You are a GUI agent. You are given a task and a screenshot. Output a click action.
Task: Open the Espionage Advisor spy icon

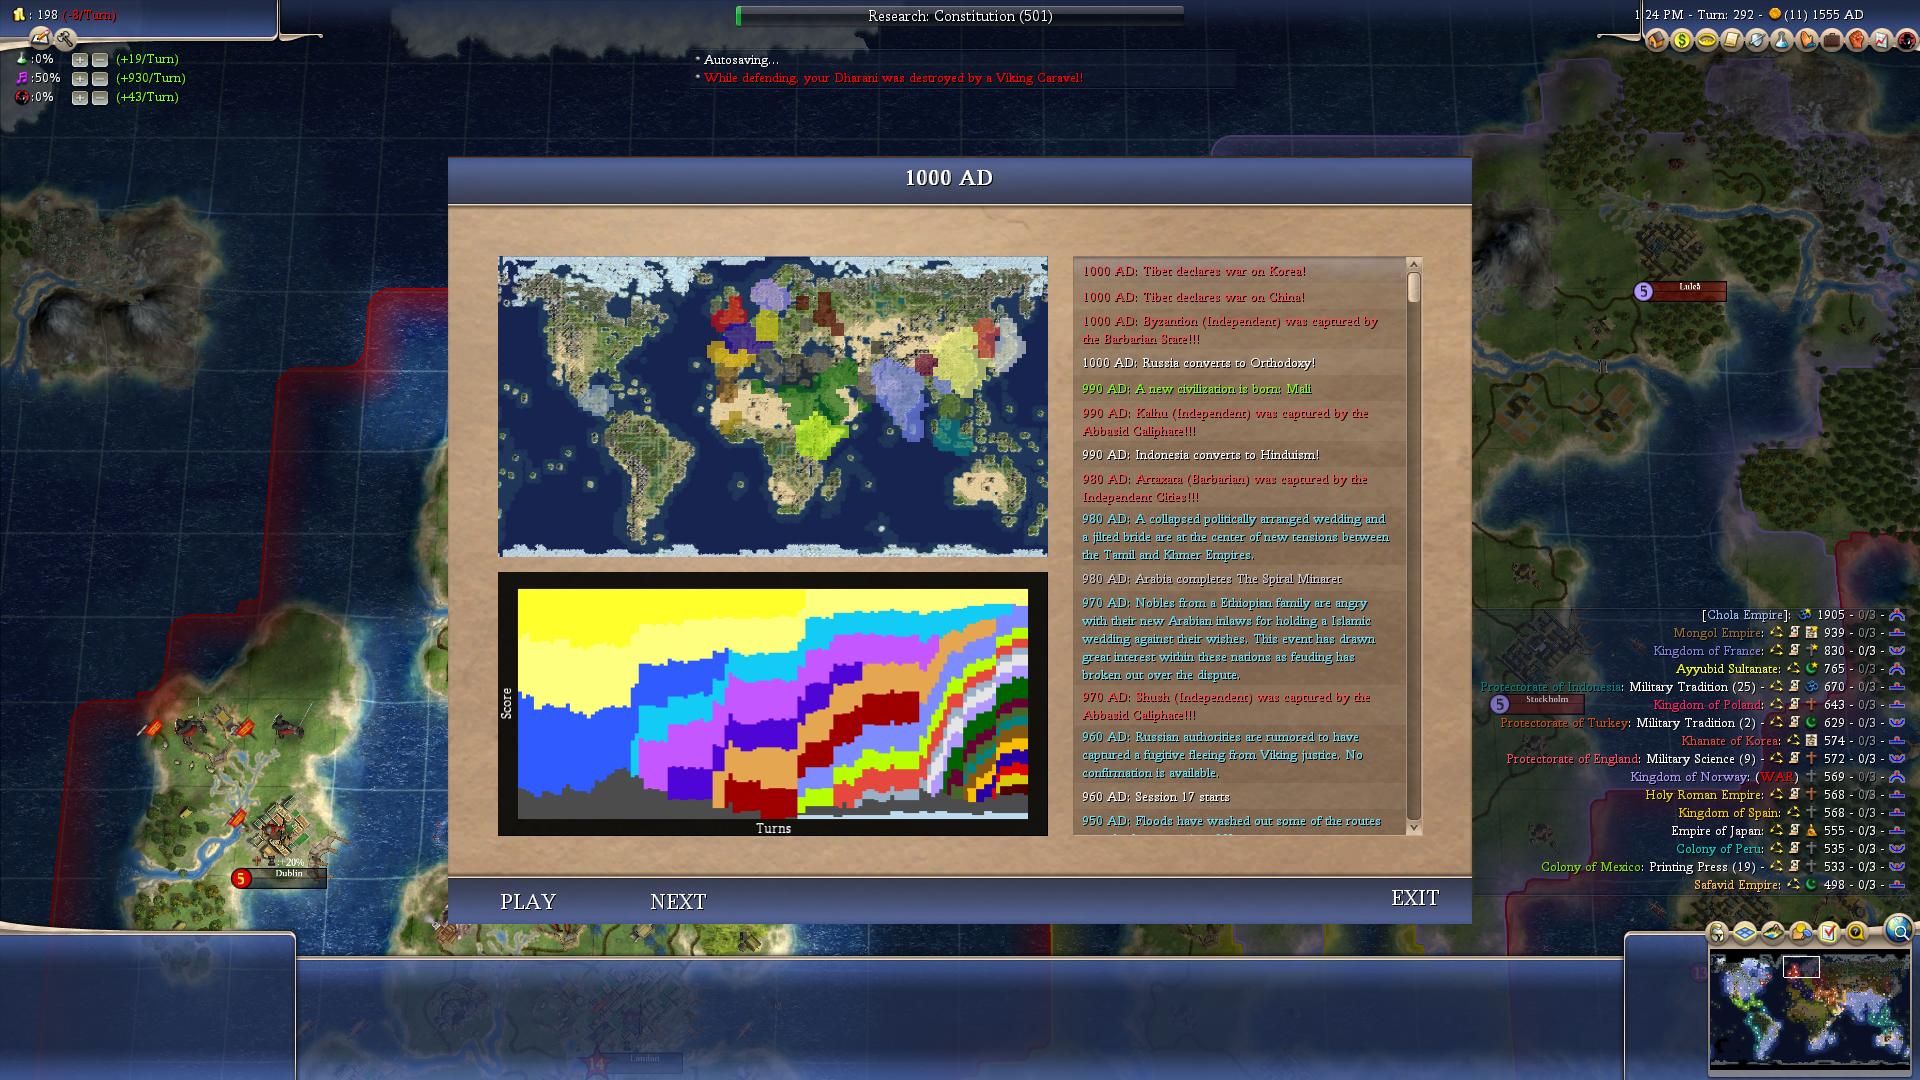[1907, 40]
